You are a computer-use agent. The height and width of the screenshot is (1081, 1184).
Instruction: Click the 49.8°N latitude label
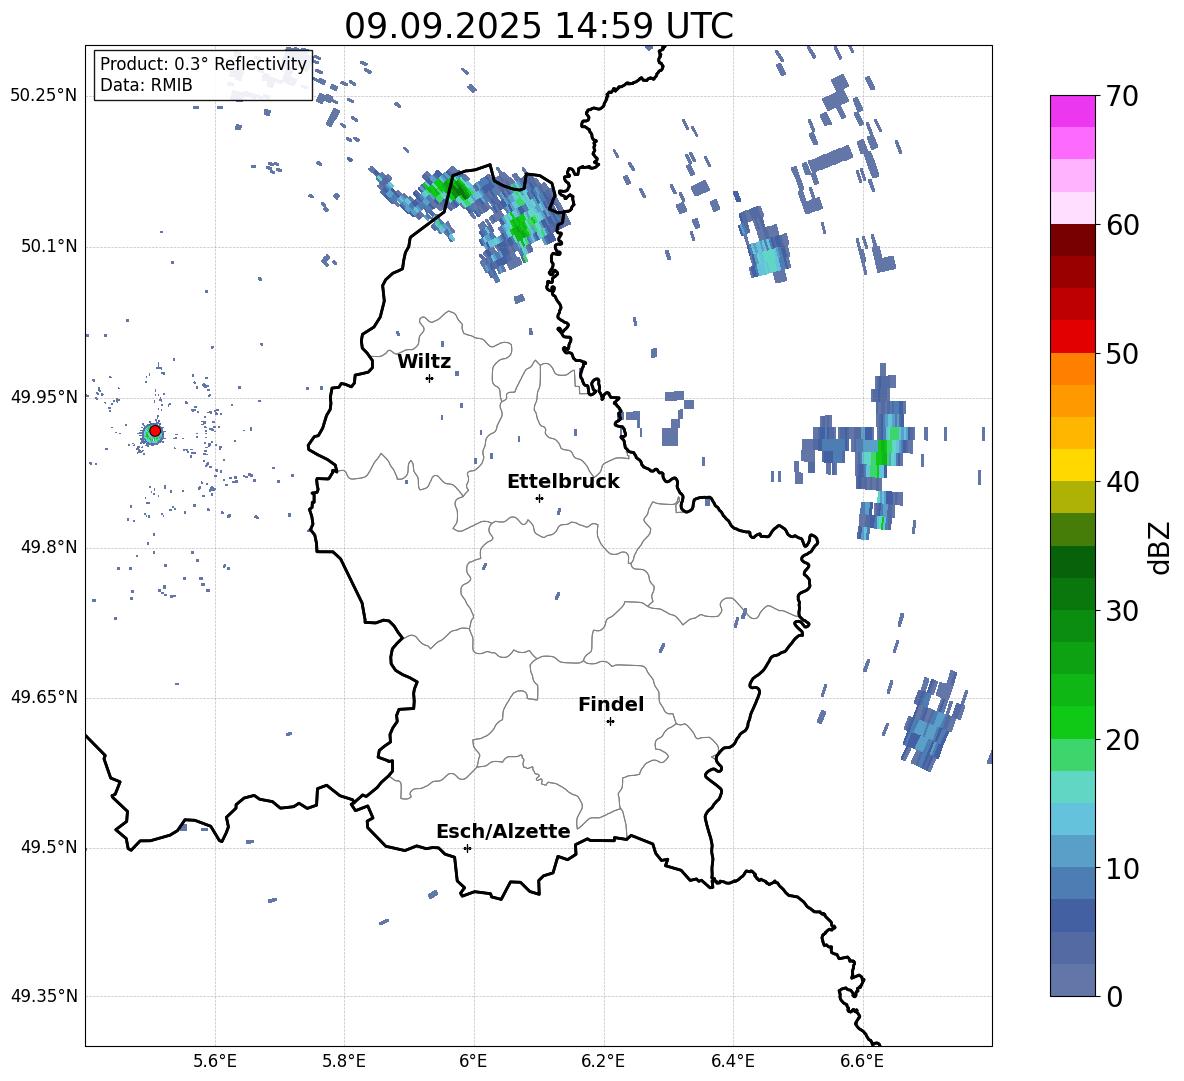(48, 547)
